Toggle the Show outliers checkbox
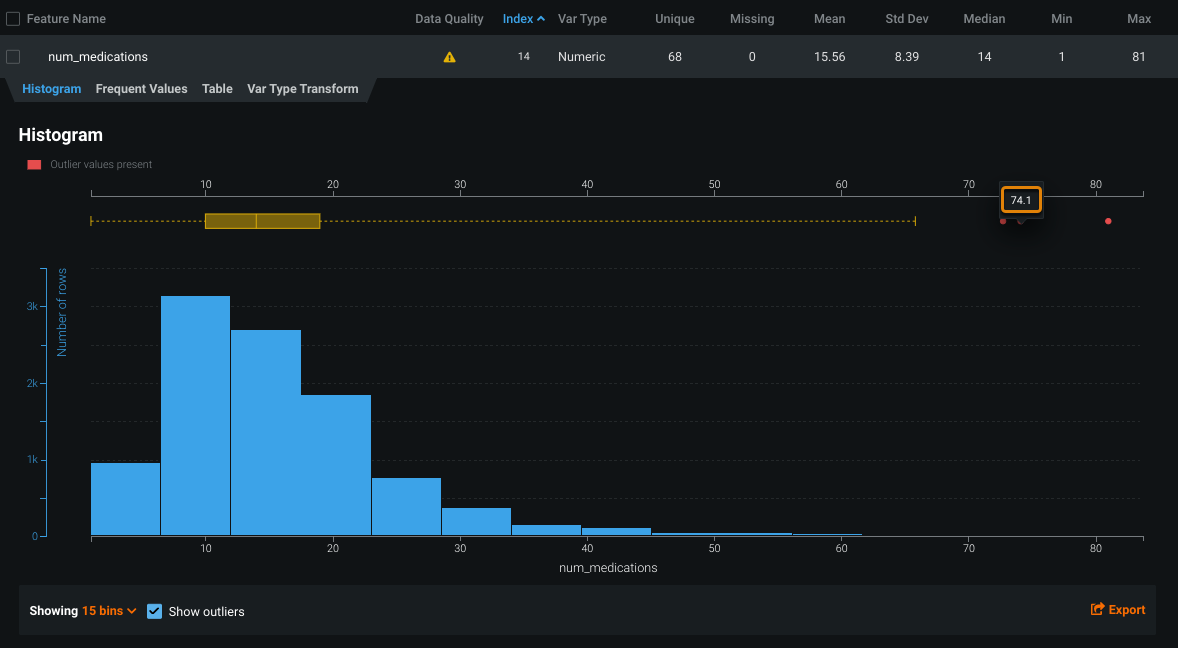The height and width of the screenshot is (648, 1178). pos(155,611)
